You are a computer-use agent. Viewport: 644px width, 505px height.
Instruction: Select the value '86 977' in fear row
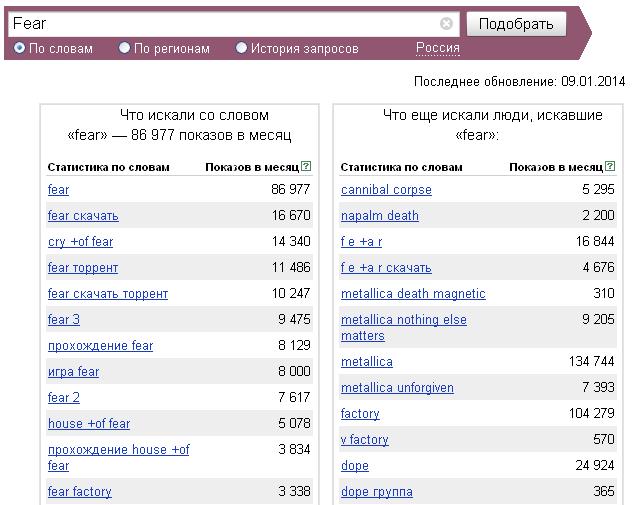coord(290,189)
